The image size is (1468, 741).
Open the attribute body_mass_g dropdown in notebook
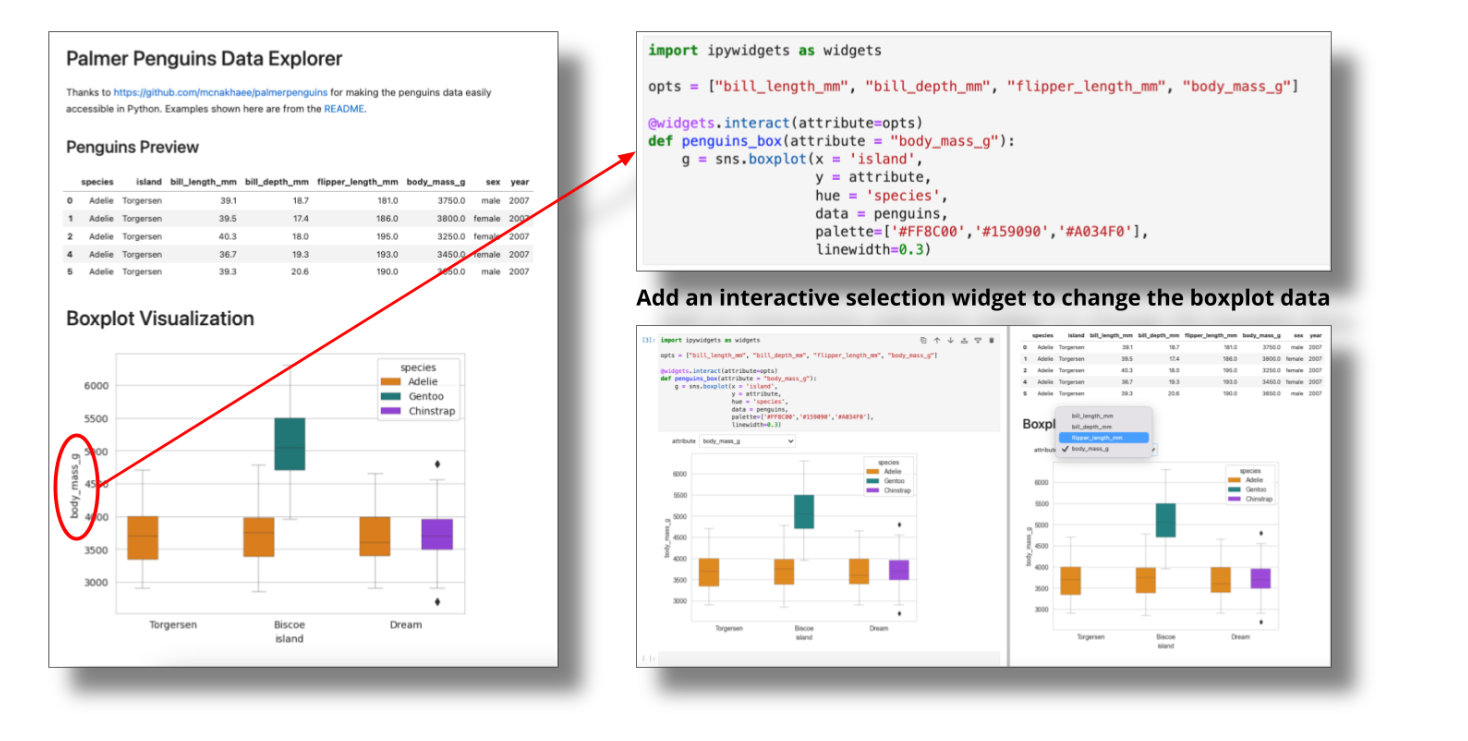(x=747, y=441)
